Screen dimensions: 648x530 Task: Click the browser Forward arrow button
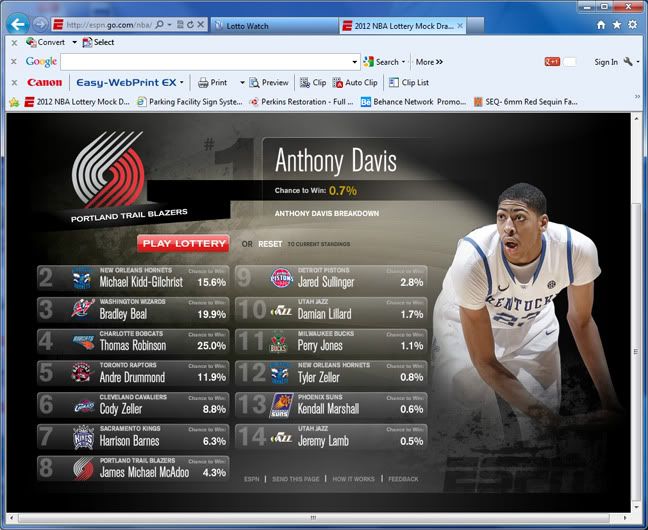(40, 24)
